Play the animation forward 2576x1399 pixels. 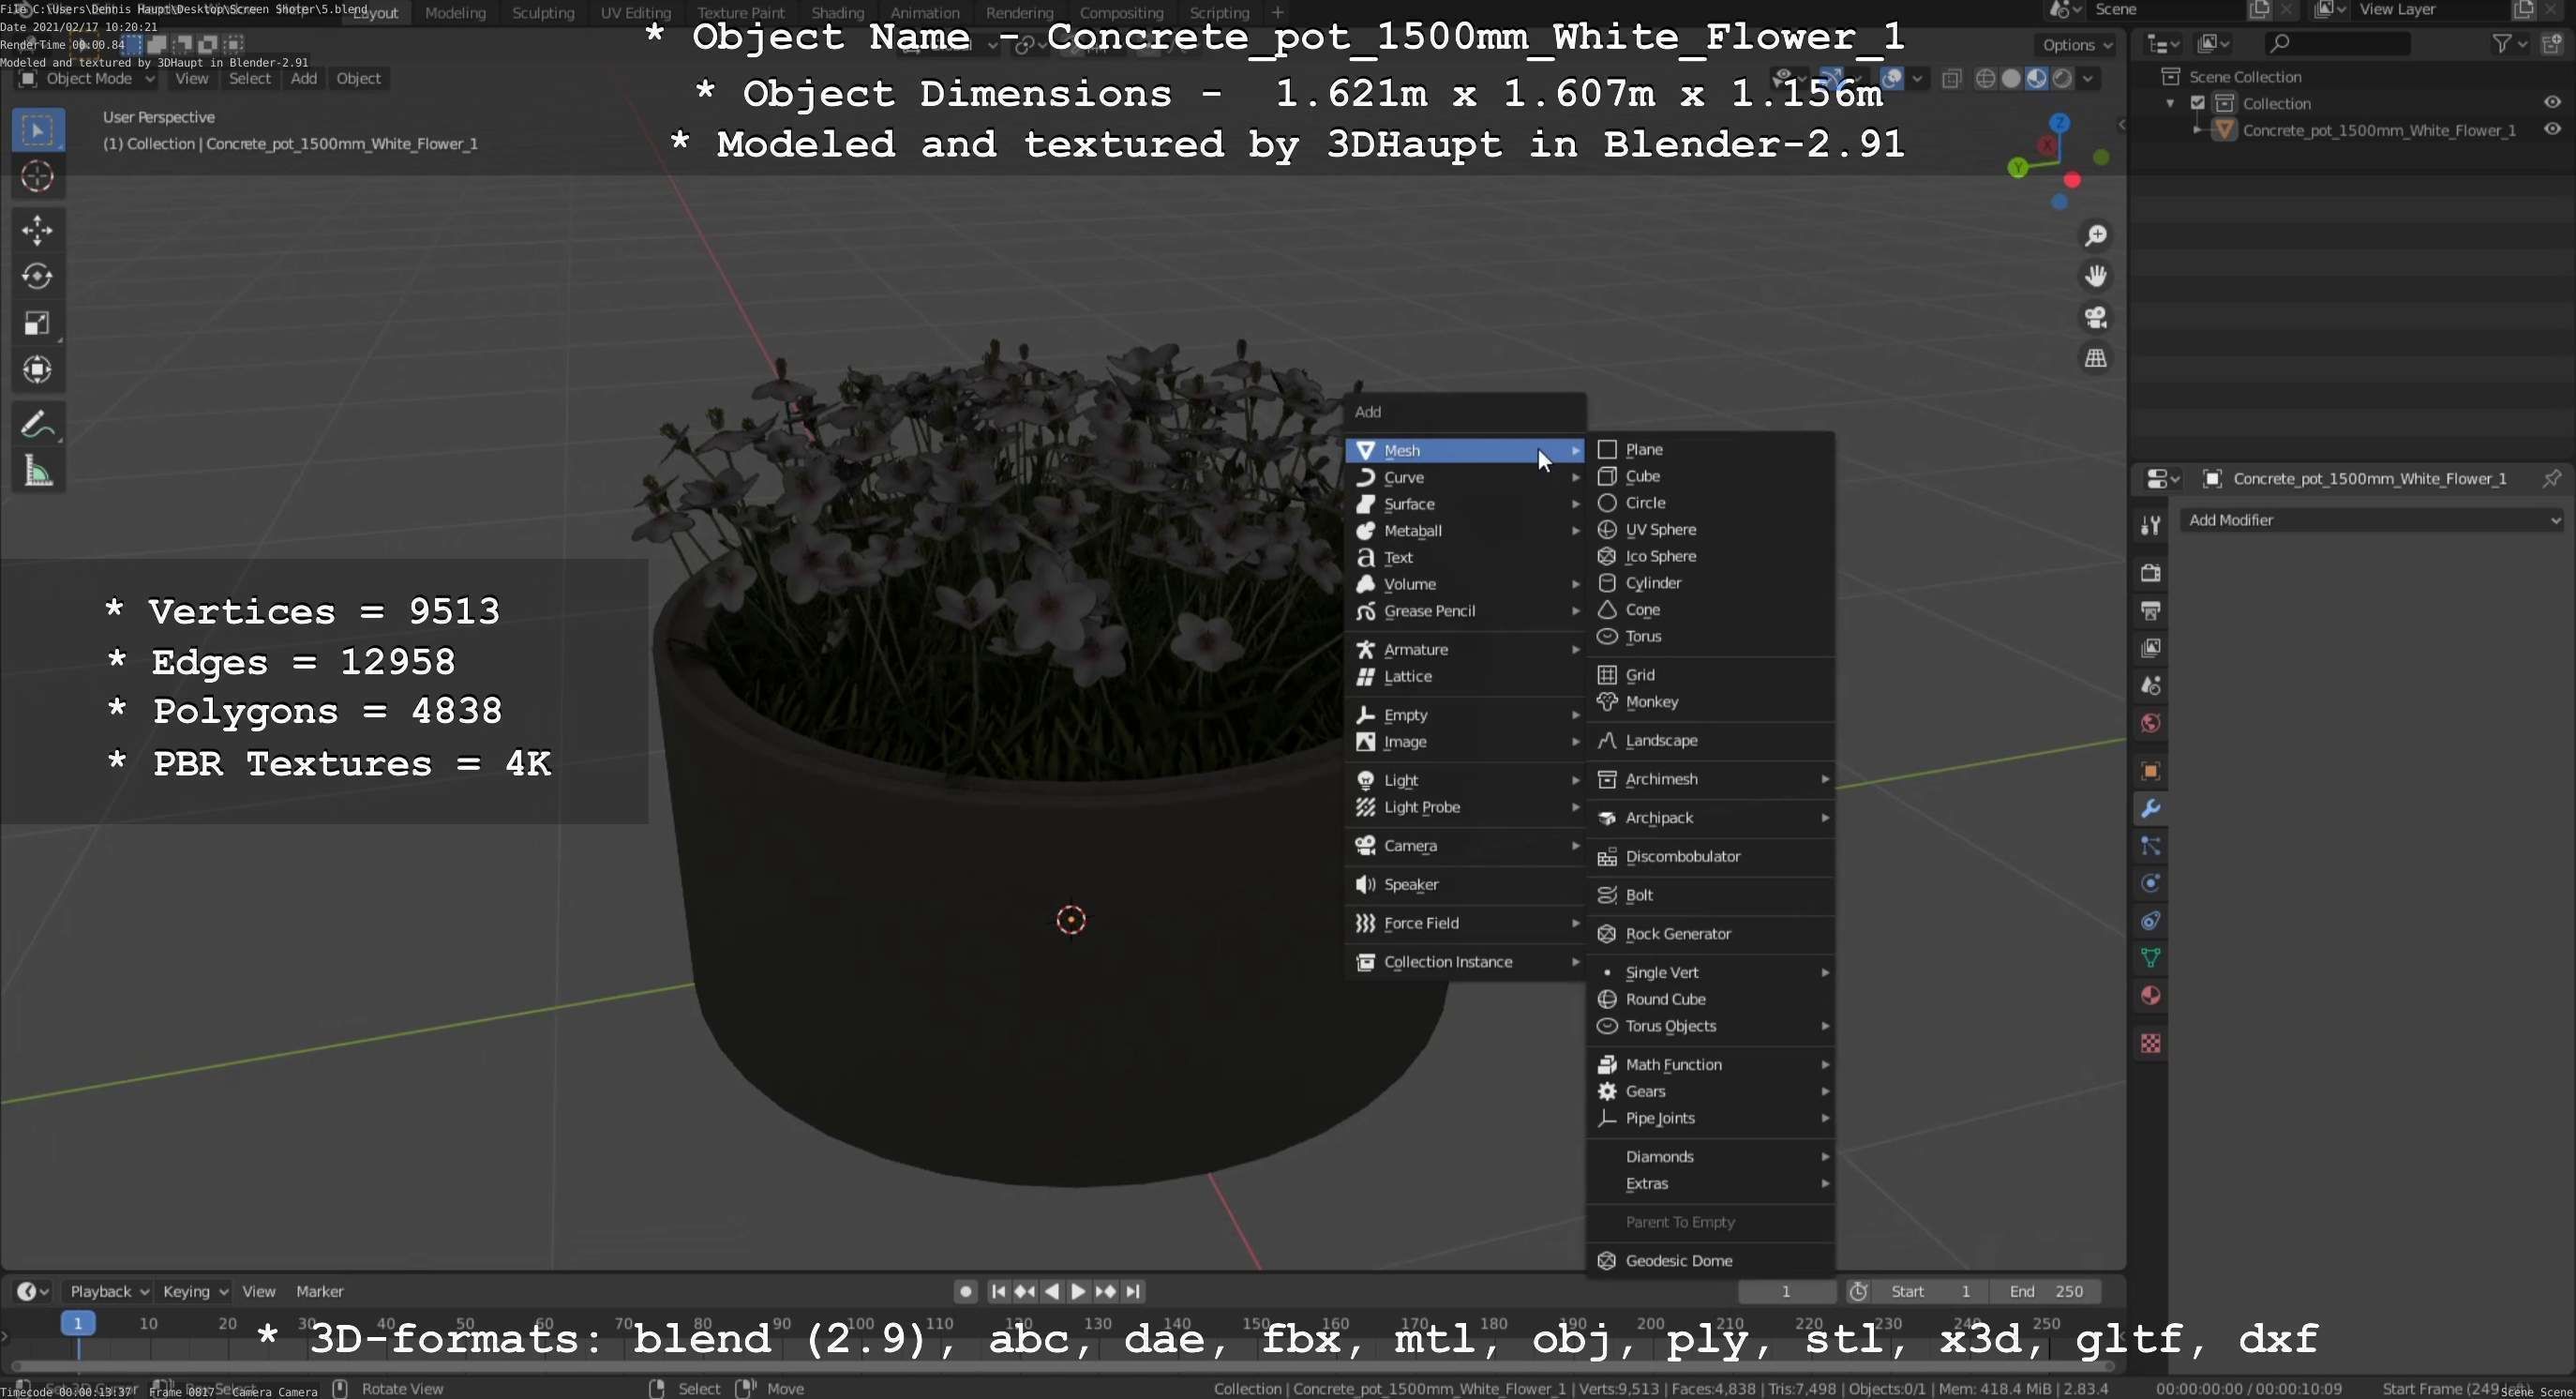pos(1078,1291)
